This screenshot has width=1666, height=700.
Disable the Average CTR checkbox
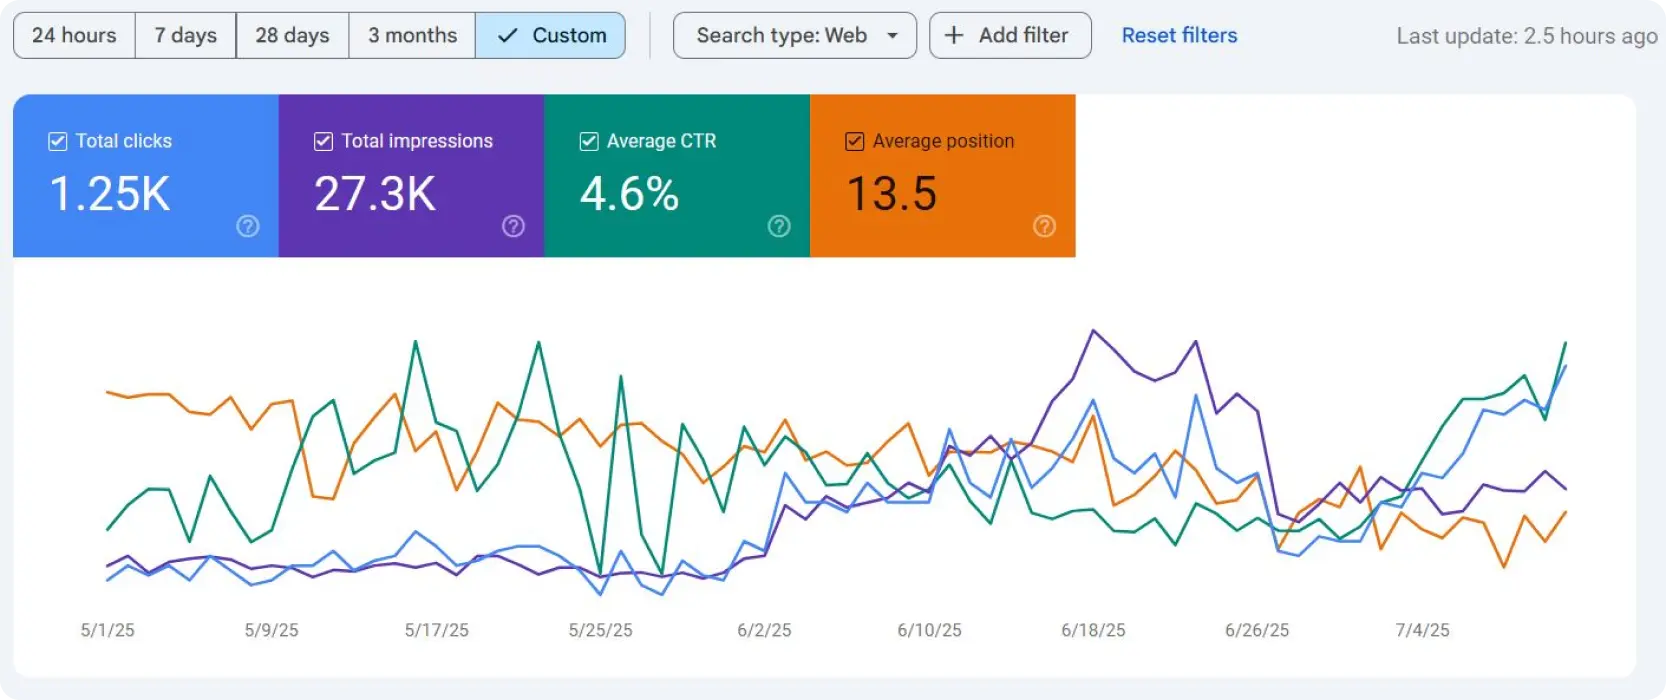pos(589,142)
